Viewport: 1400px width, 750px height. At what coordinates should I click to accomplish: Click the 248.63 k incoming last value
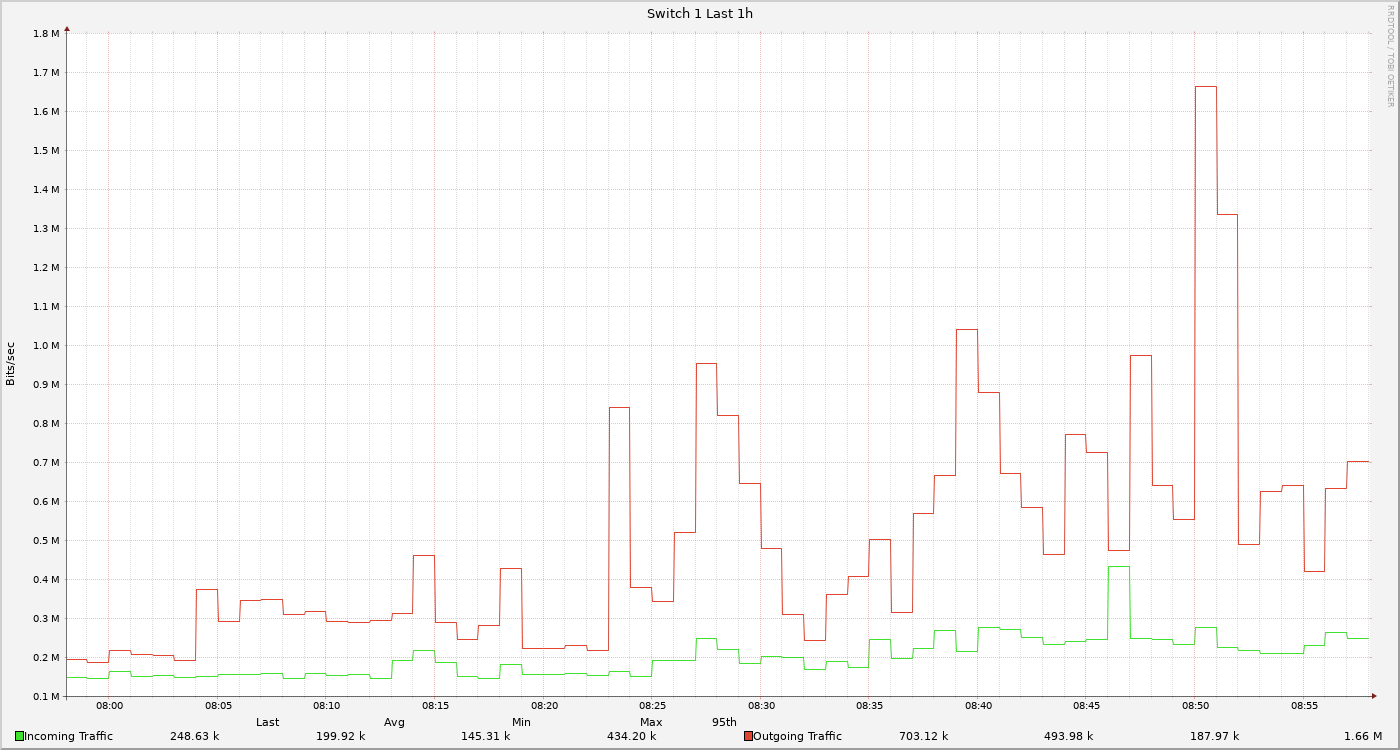pos(194,736)
